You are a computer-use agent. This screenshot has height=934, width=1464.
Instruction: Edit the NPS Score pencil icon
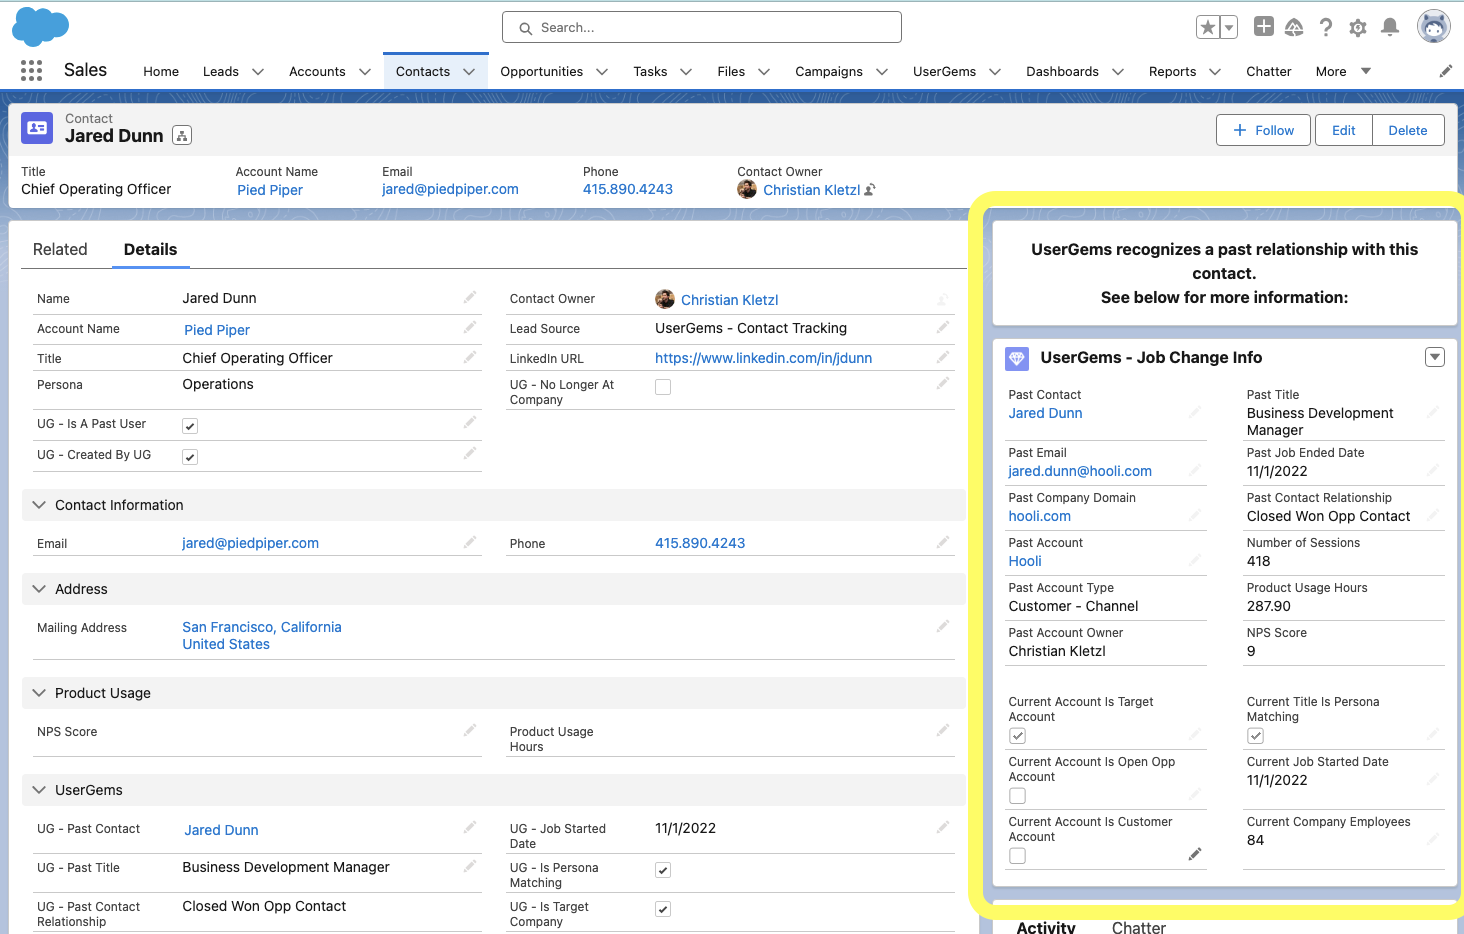tap(470, 730)
